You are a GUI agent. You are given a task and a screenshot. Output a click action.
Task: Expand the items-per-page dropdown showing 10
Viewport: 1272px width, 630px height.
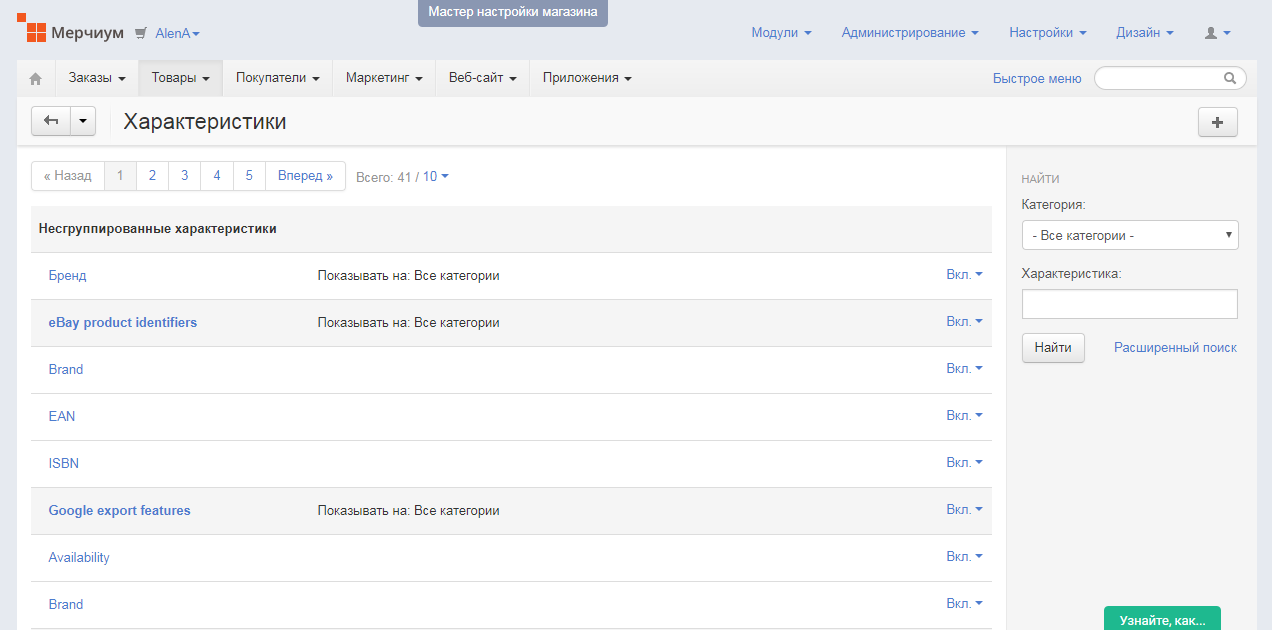(436, 177)
